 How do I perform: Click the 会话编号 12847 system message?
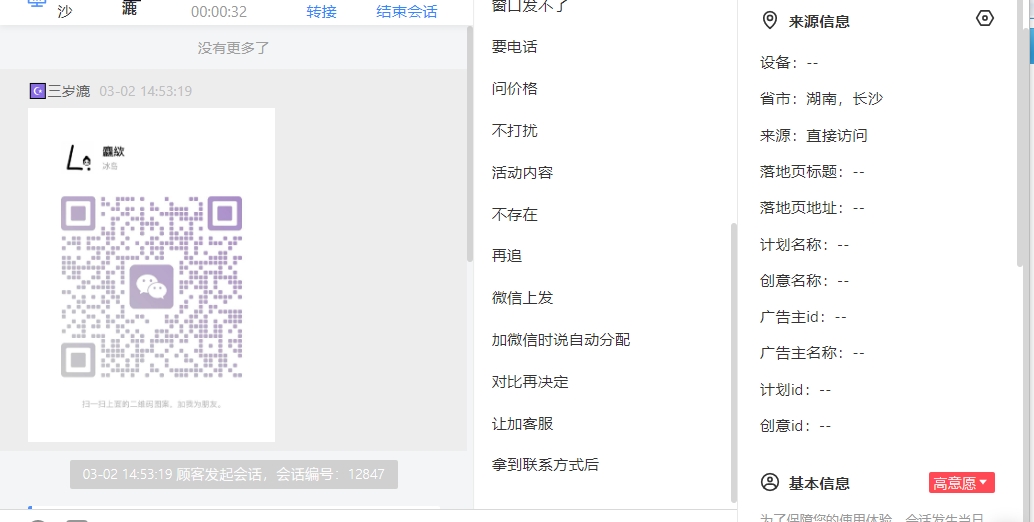click(x=233, y=475)
